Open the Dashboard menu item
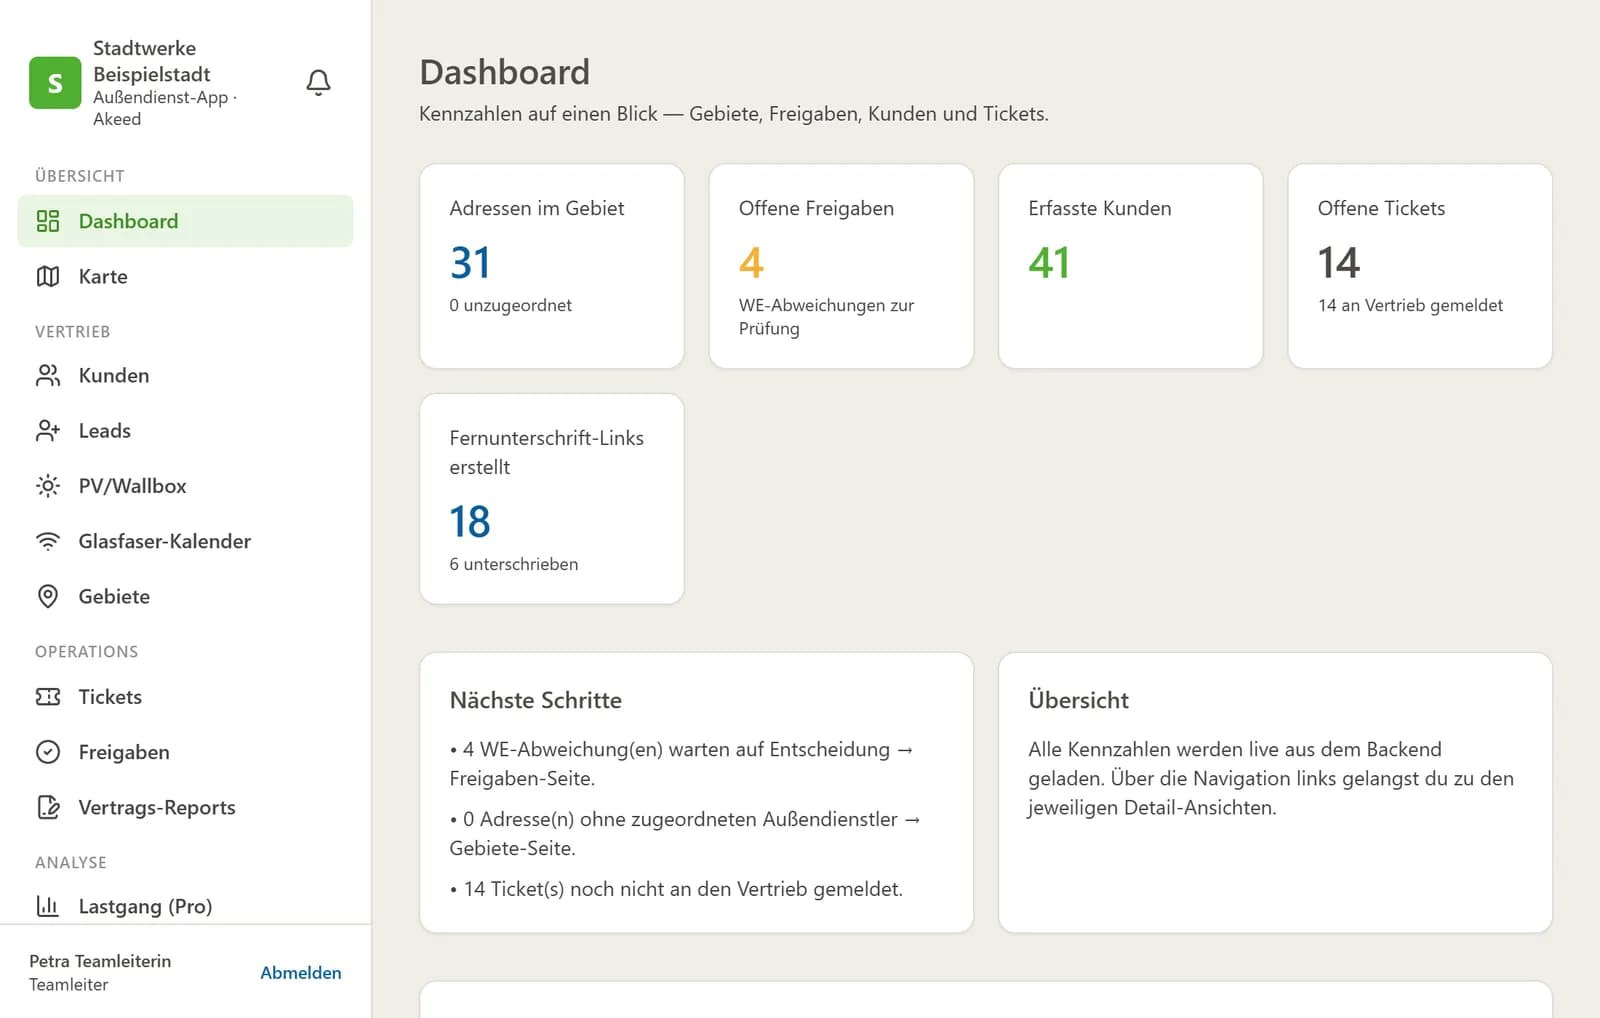Viewport: 1600px width, 1018px height. click(x=185, y=221)
